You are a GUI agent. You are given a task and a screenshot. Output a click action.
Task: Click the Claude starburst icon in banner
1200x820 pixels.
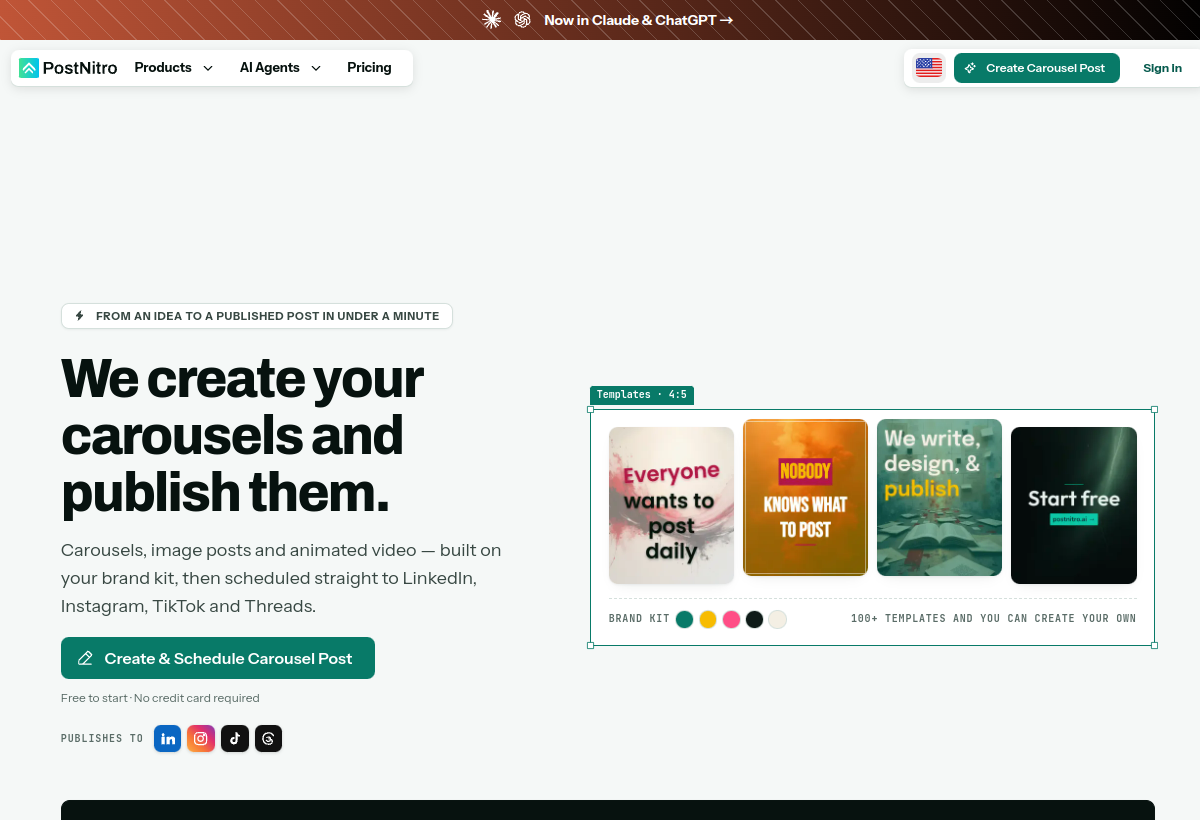pyautogui.click(x=491, y=20)
